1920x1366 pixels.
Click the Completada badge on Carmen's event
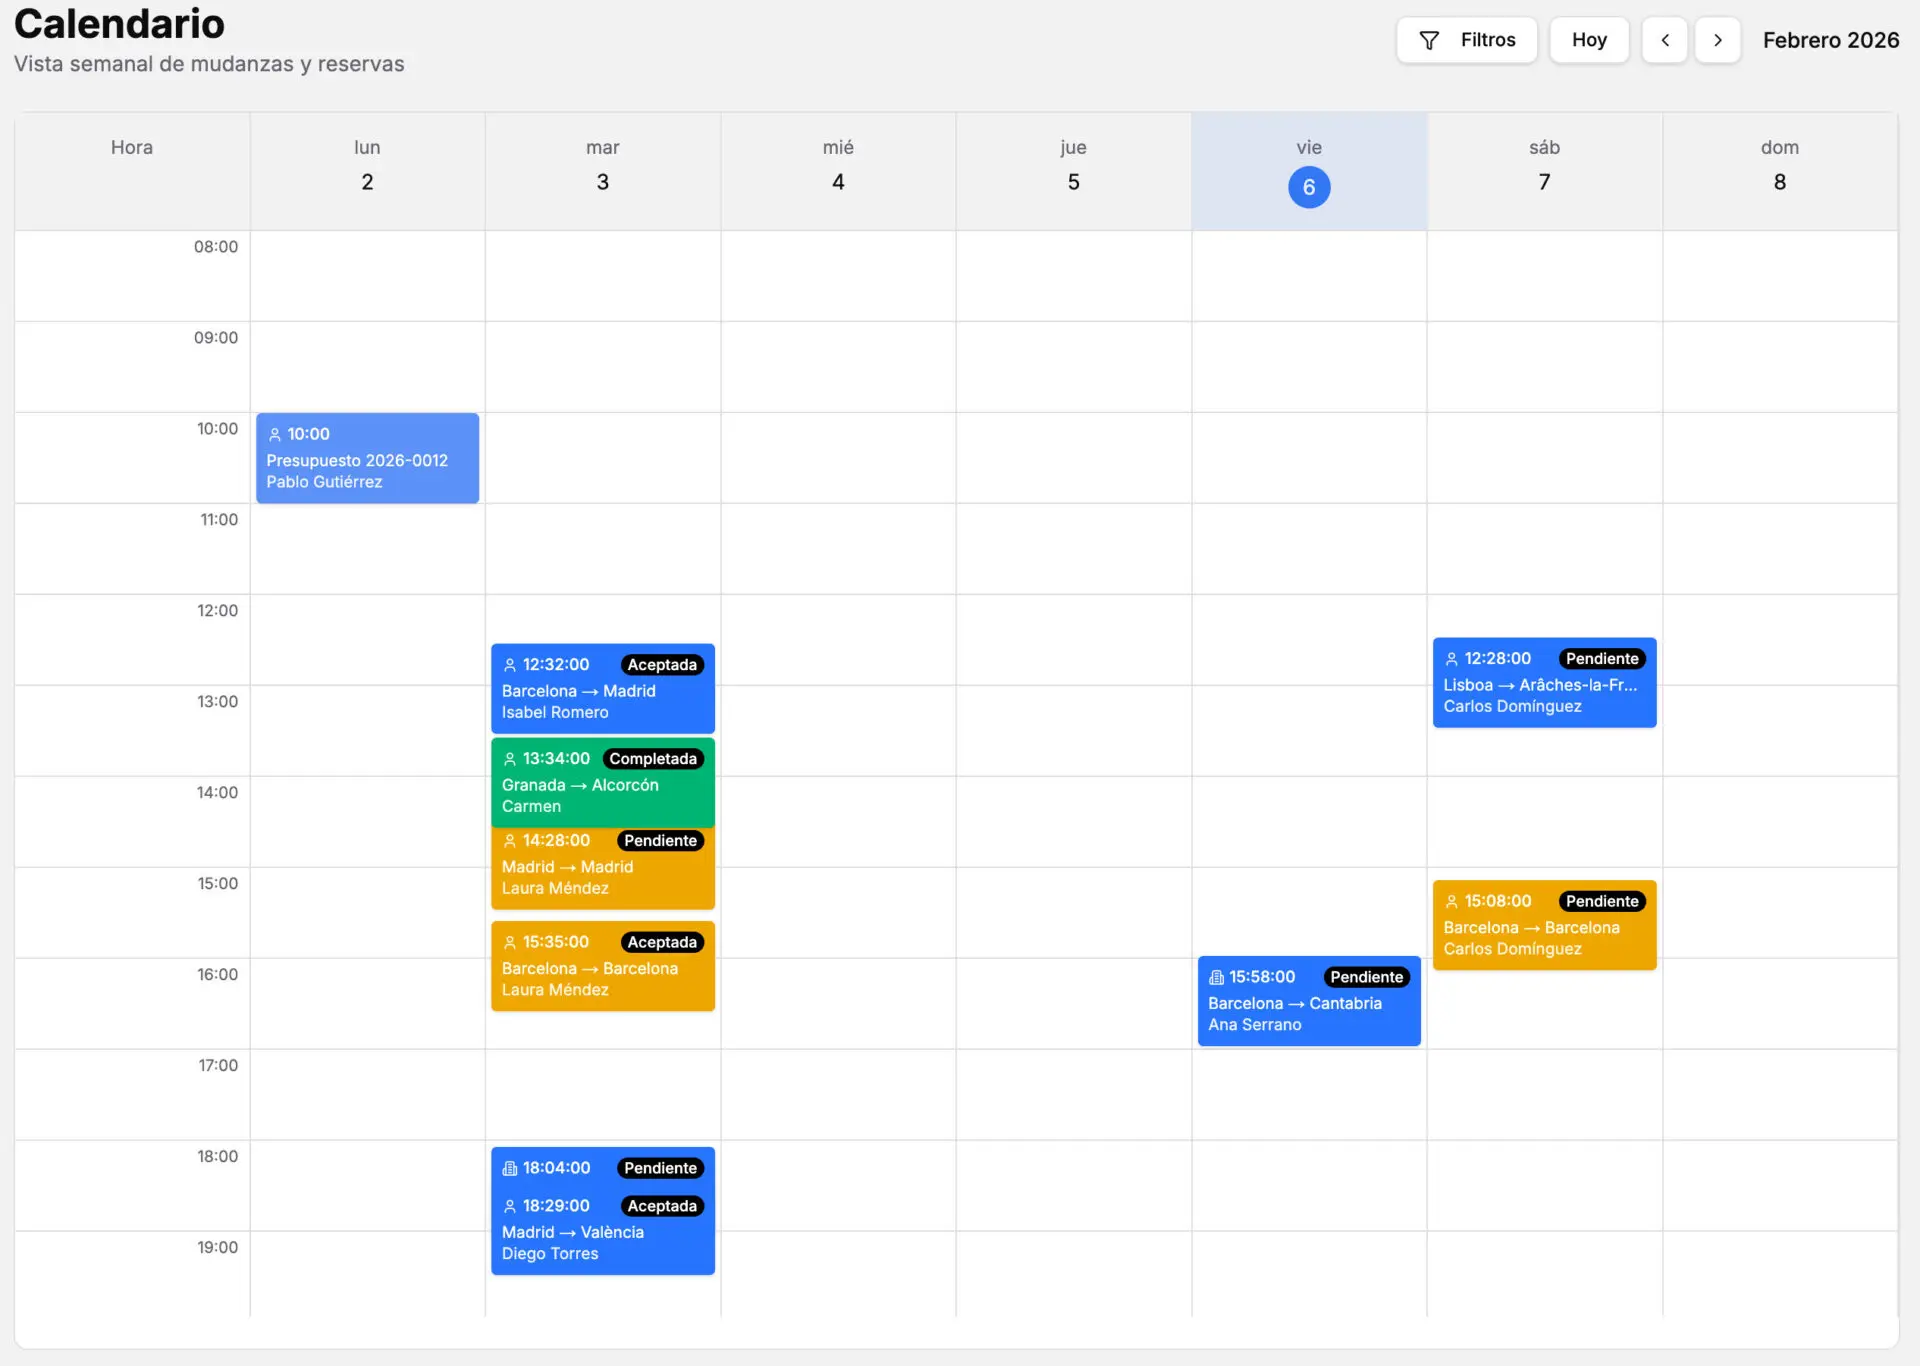tap(654, 759)
